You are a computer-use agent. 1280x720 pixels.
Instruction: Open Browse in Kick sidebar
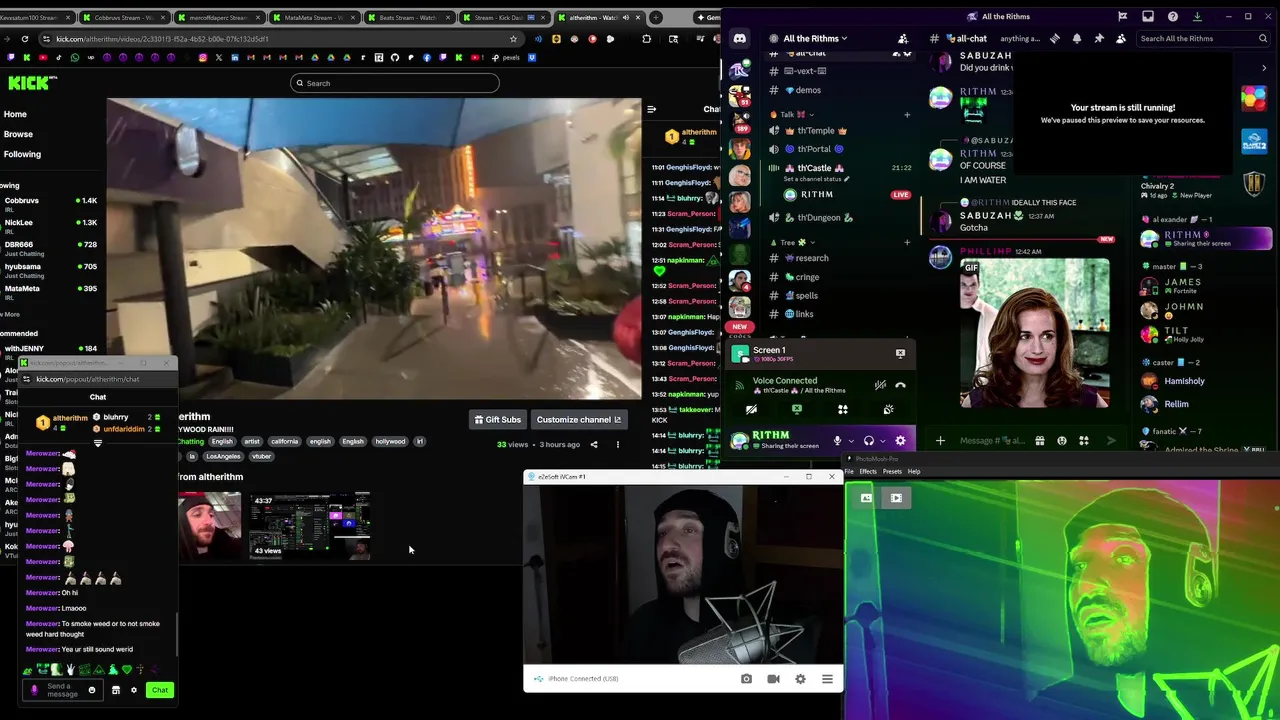point(18,134)
